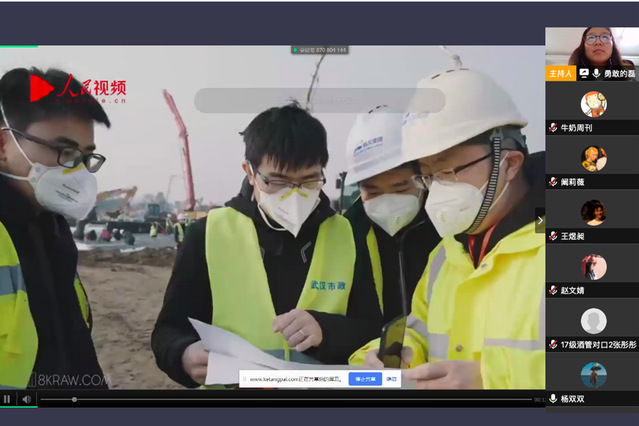
Task: Click the hide link in sharing notification
Action: [x=392, y=379]
